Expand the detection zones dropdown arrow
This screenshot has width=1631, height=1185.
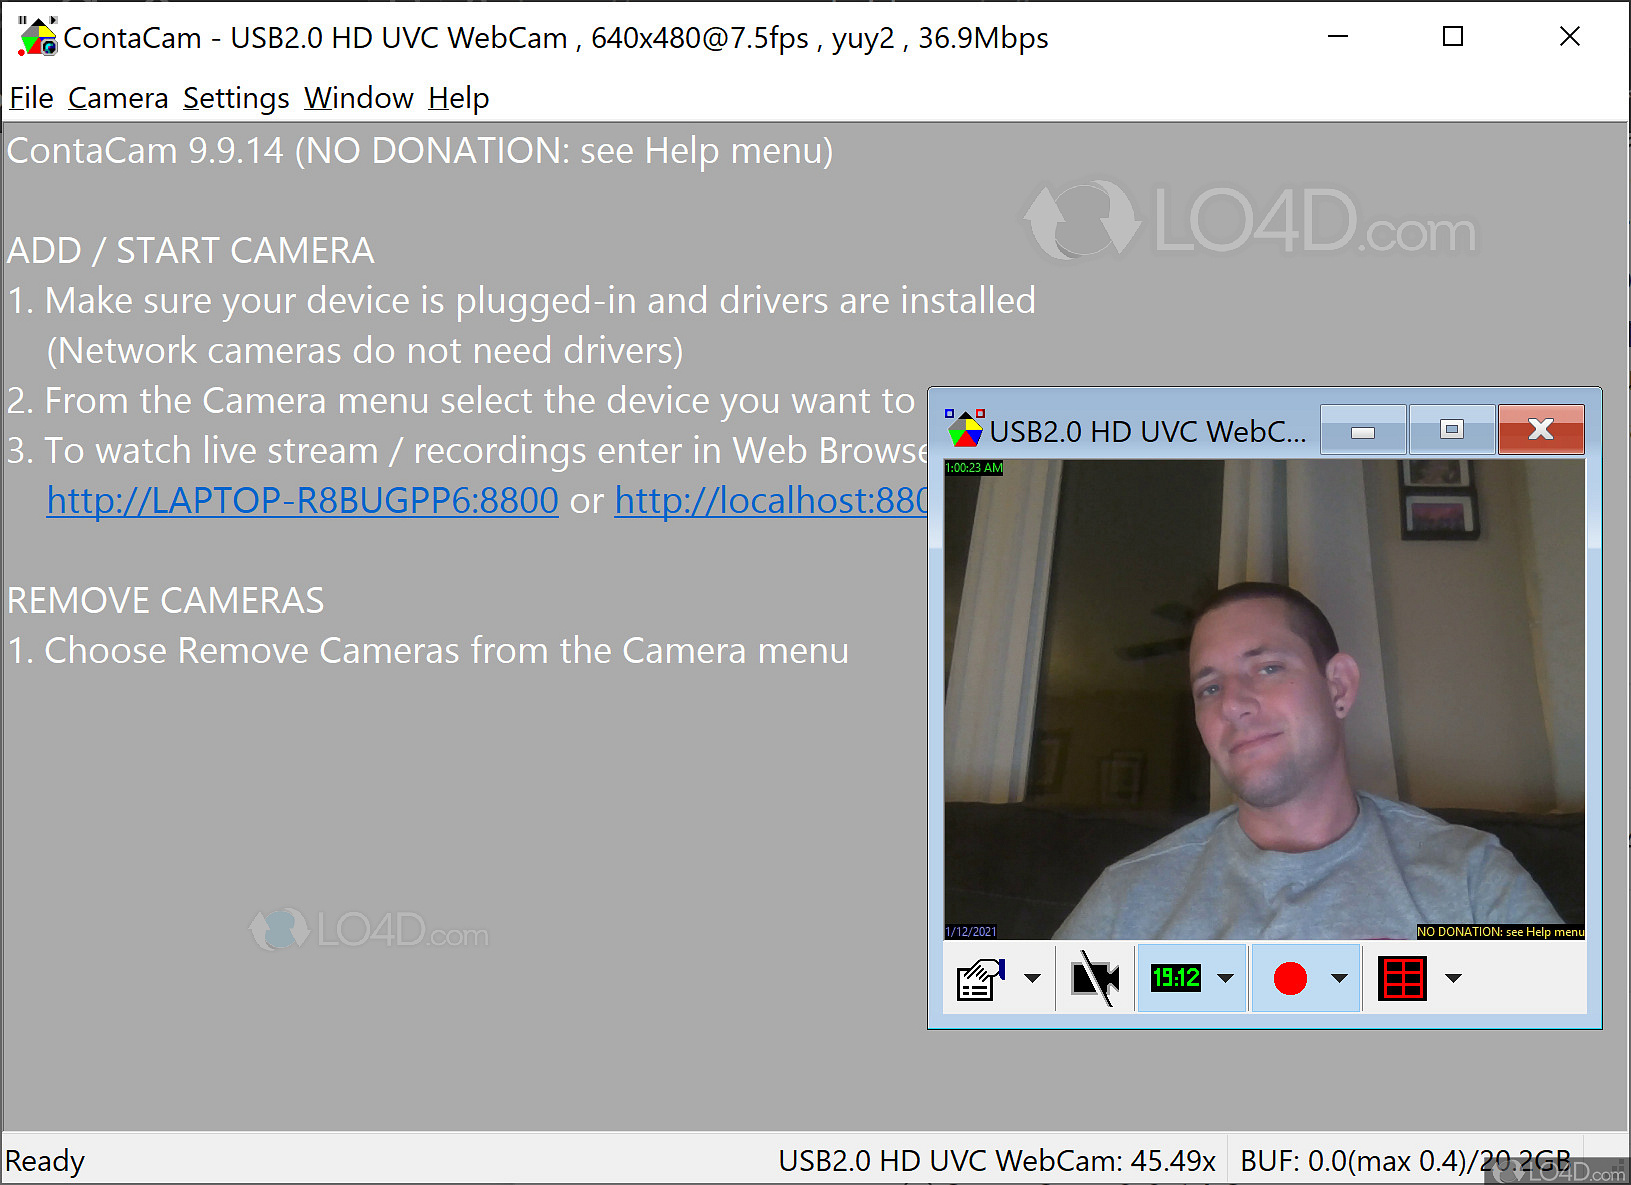point(1454,978)
